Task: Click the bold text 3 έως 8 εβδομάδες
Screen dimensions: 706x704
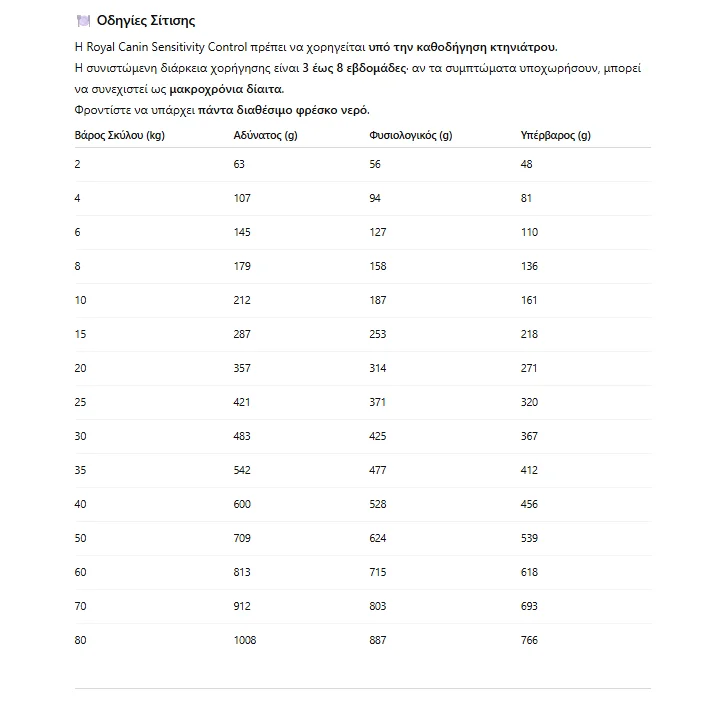Action: (x=354, y=68)
